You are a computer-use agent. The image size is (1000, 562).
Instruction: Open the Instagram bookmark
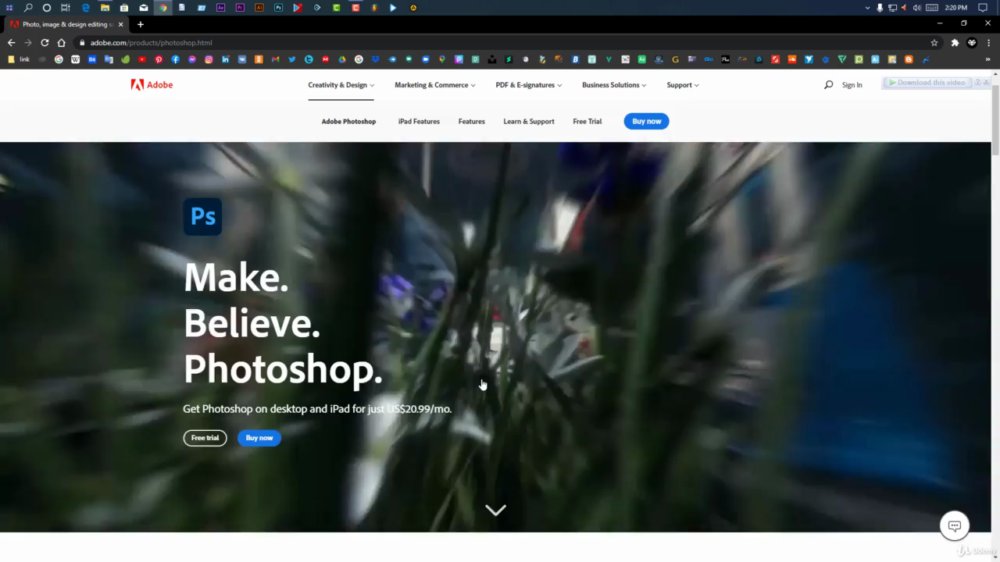coord(209,59)
